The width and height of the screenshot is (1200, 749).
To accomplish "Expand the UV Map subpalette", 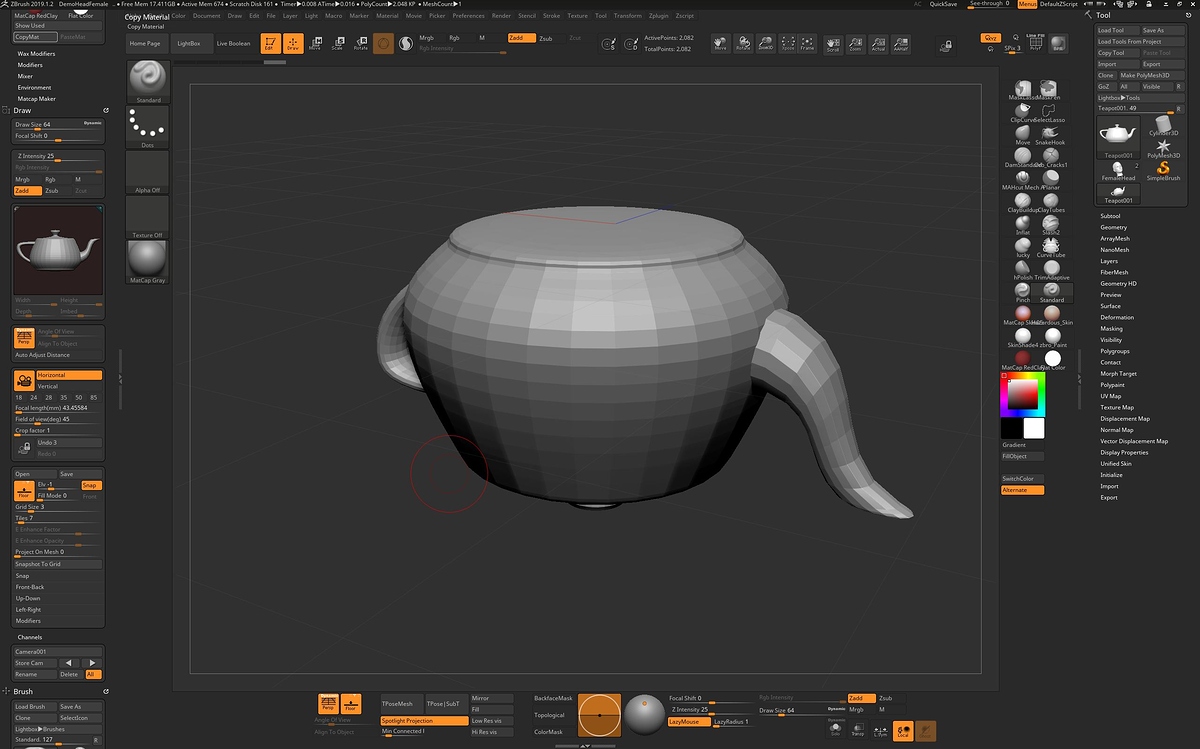I will (1111, 396).
